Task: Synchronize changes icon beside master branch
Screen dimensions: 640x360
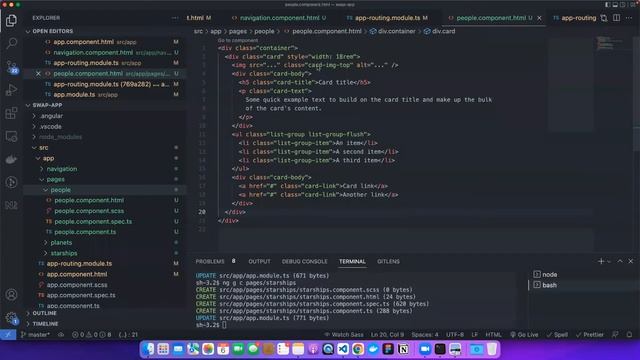Action: [x=61, y=335]
